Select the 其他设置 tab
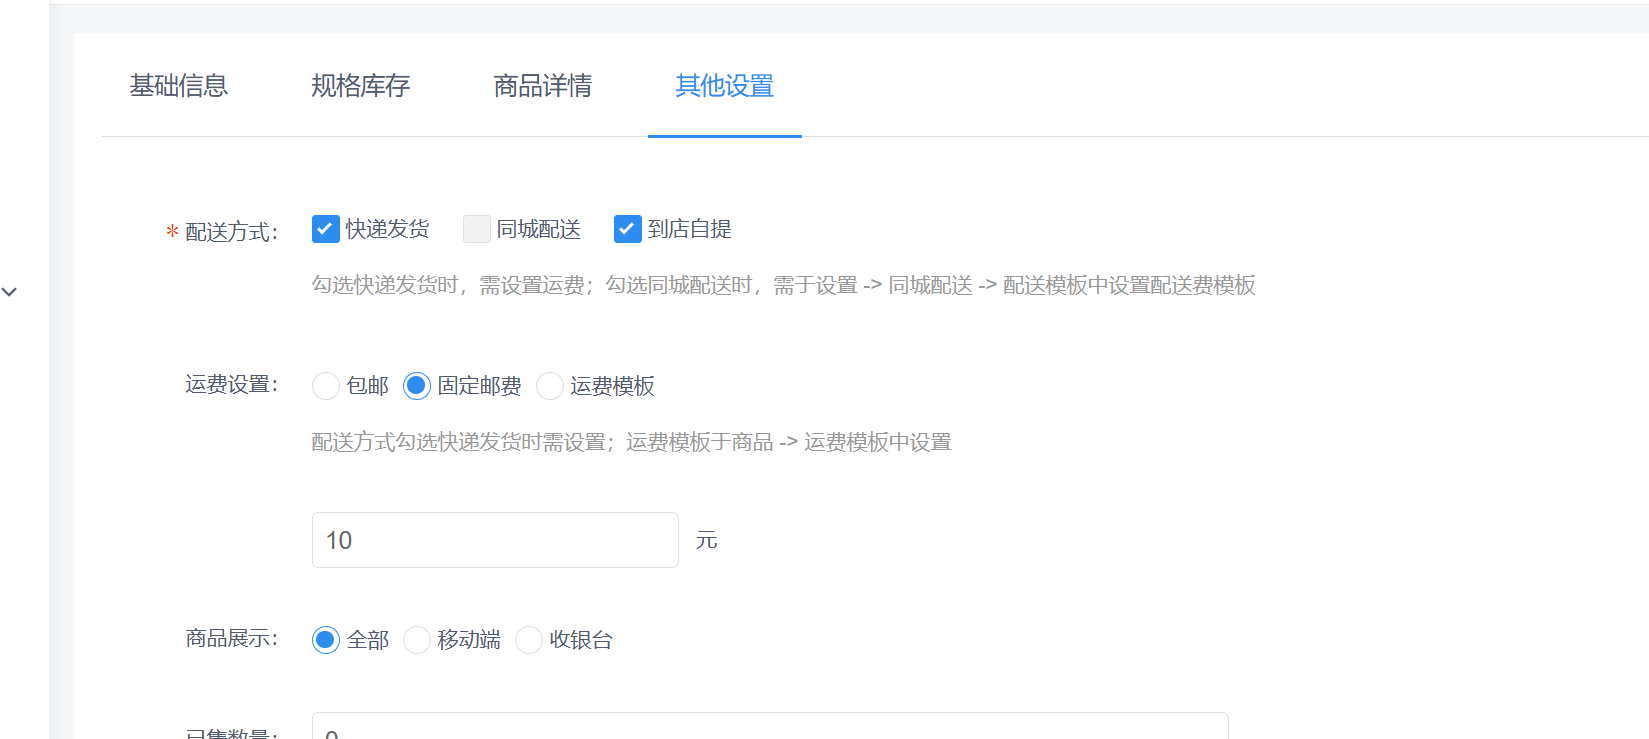1649x739 pixels. (724, 86)
